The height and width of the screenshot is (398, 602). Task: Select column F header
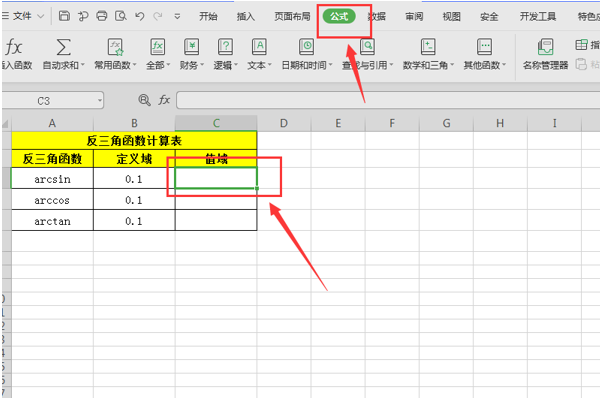[x=392, y=123]
